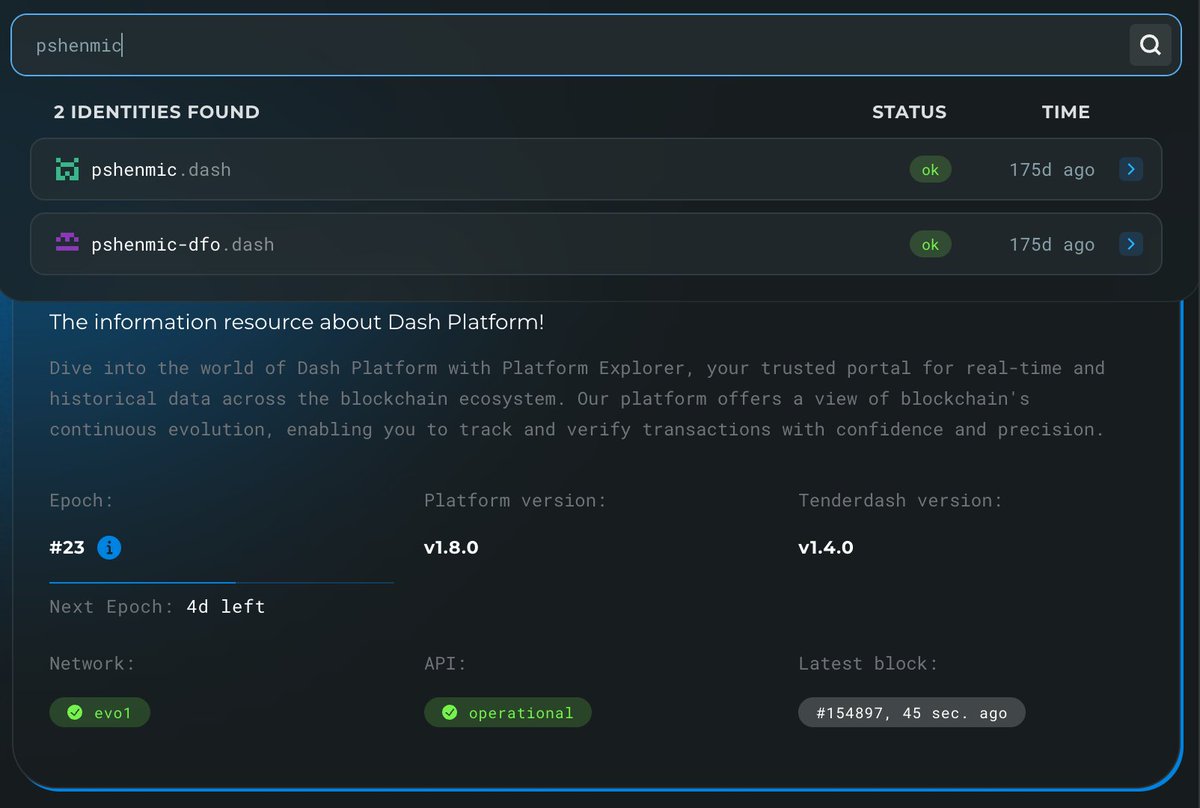Click the API label
Screen dimensions: 1200x808
[x=445, y=664]
